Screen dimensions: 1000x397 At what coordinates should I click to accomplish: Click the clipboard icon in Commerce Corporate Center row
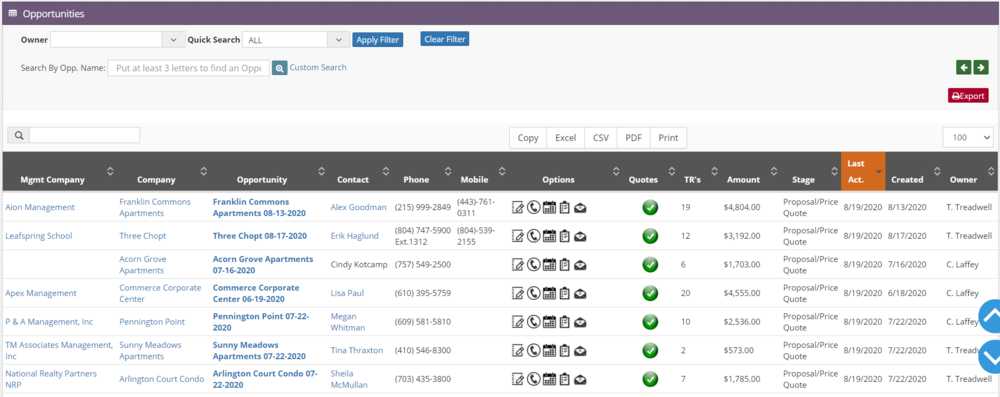click(x=564, y=293)
